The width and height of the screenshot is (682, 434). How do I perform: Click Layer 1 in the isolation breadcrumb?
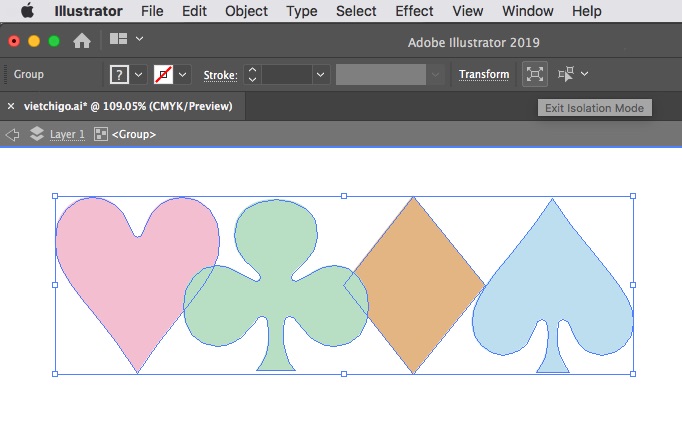click(x=67, y=134)
